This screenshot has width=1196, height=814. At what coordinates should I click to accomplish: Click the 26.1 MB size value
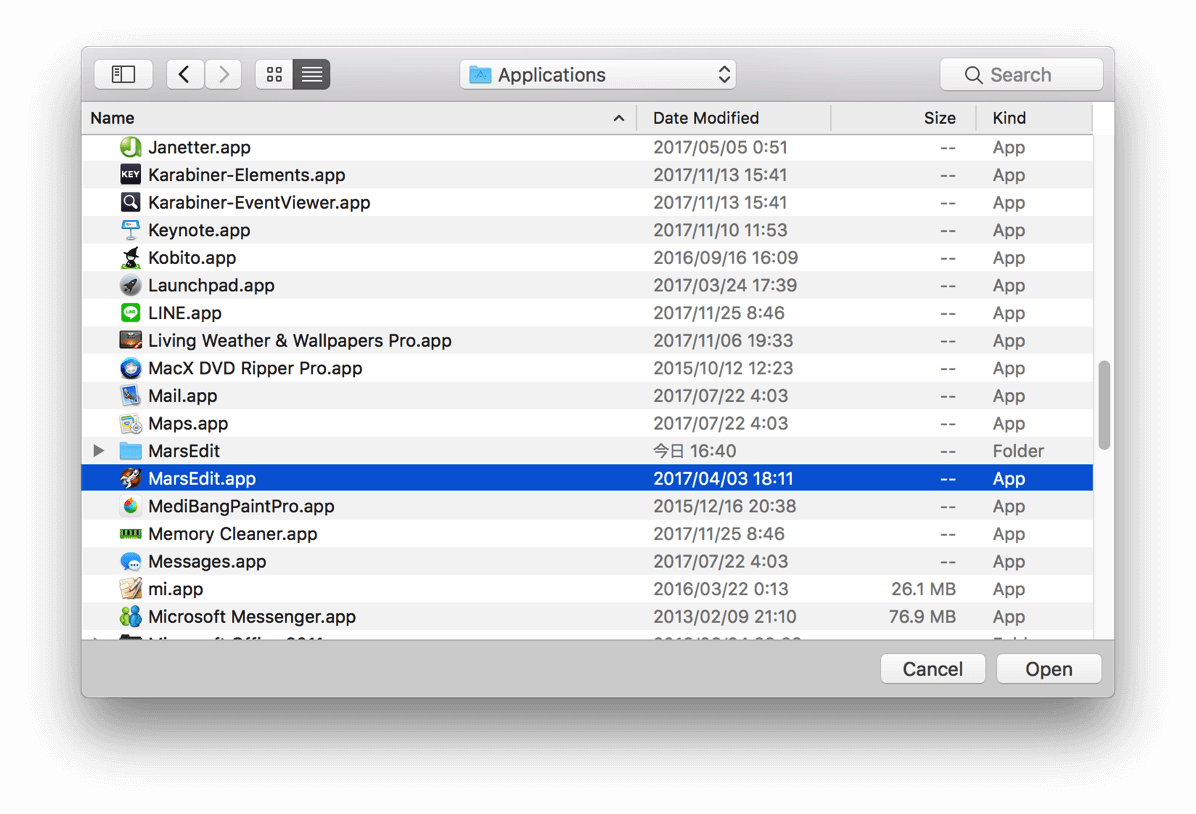923,589
